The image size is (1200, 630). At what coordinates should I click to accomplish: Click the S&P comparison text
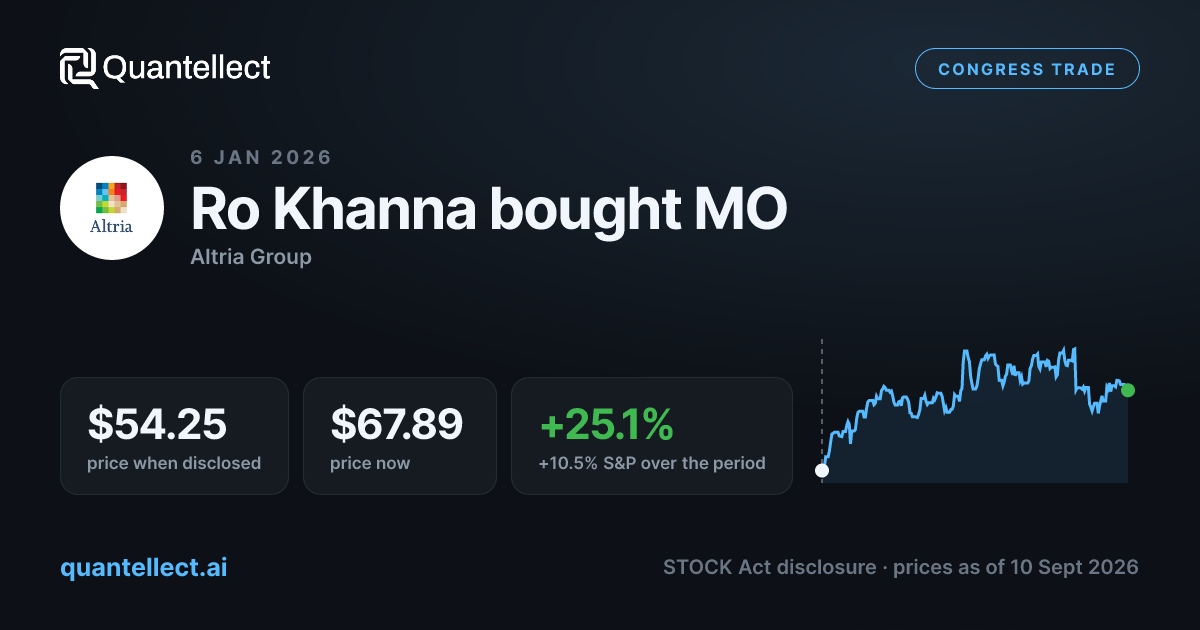coord(652,463)
